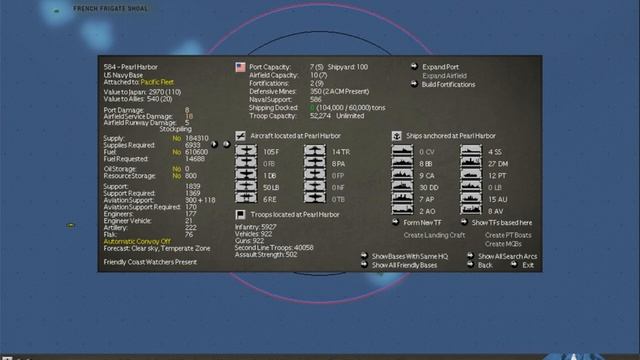Click the oiler silhouette beside 2 AO
The width and height of the screenshot is (640, 360).
pyautogui.click(x=402, y=210)
